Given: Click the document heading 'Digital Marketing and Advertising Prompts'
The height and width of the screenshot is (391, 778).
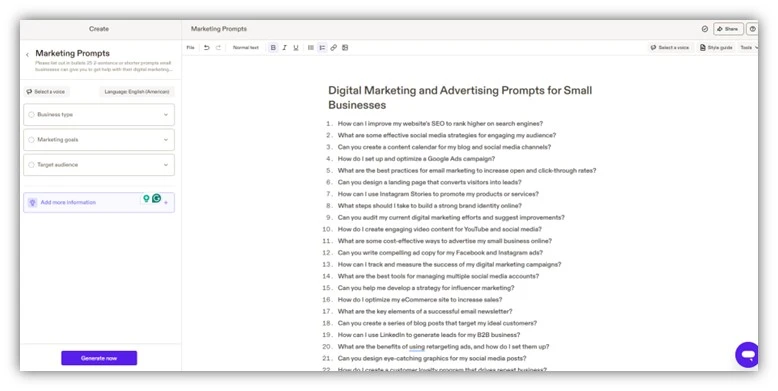Looking at the screenshot, I should (x=460, y=98).
